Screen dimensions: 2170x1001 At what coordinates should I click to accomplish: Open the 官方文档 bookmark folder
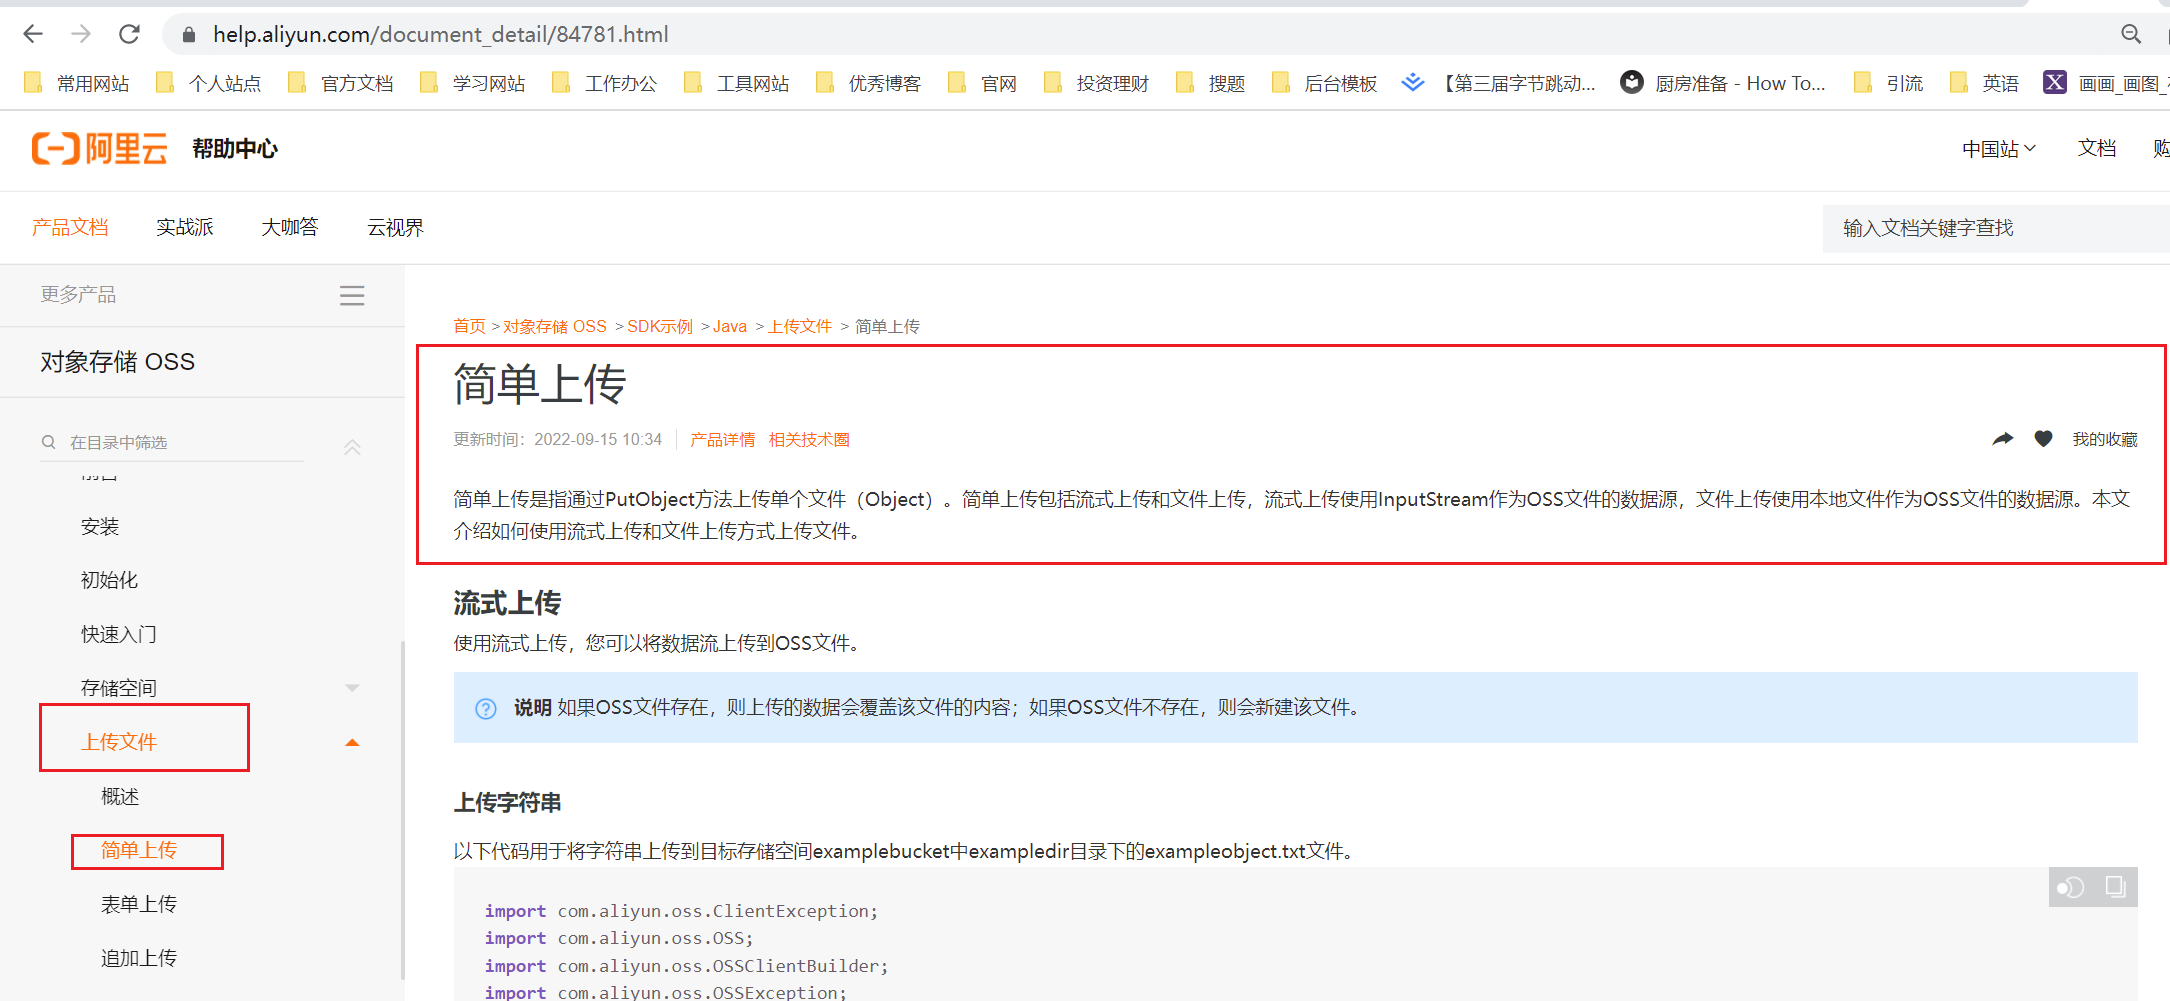341,83
